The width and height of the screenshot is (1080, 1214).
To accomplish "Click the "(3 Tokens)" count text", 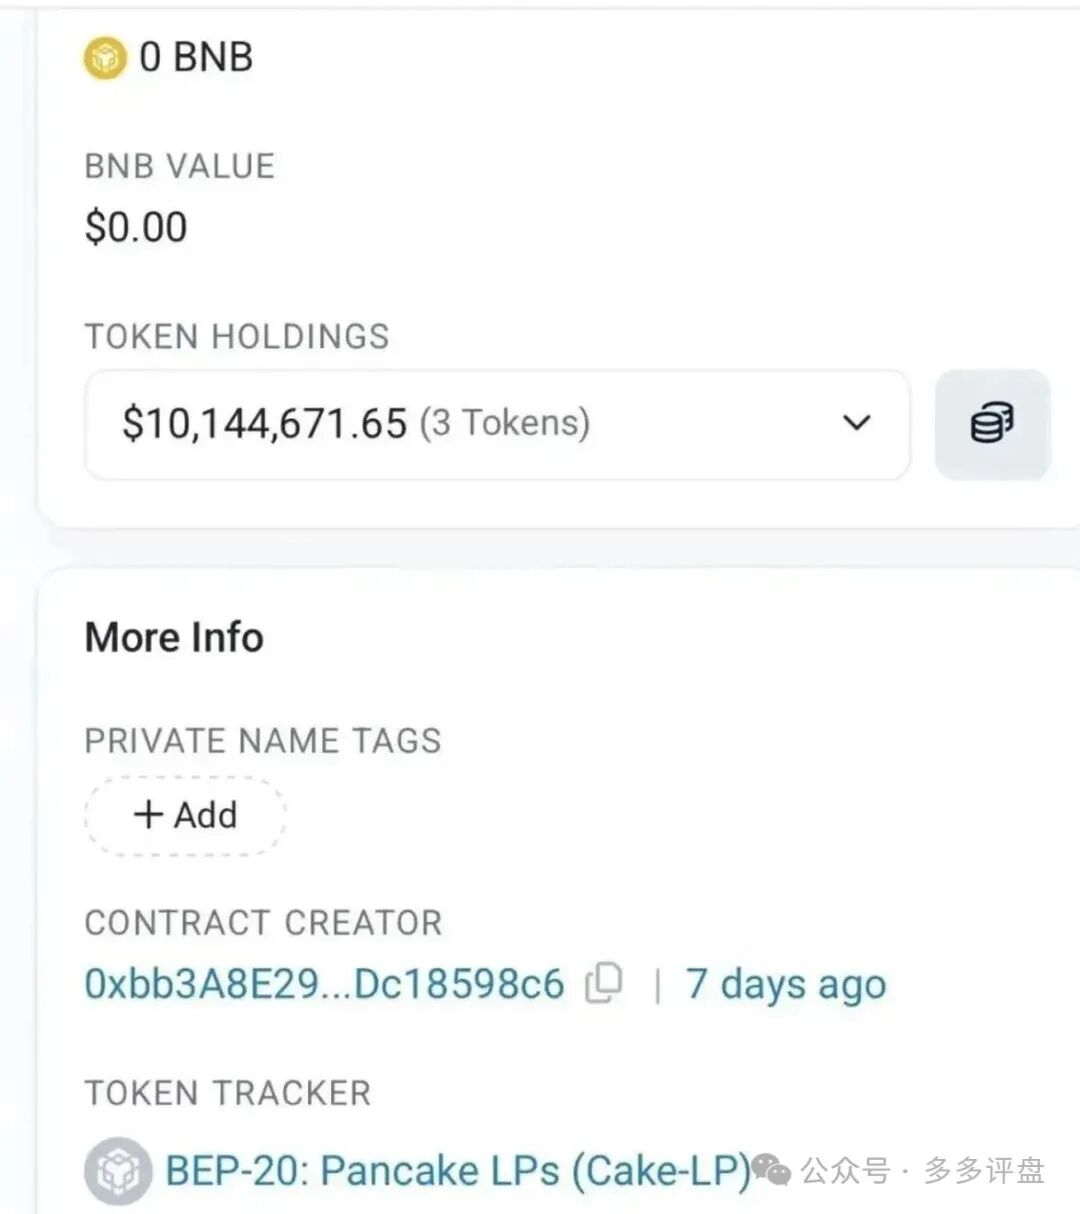I will (x=504, y=423).
